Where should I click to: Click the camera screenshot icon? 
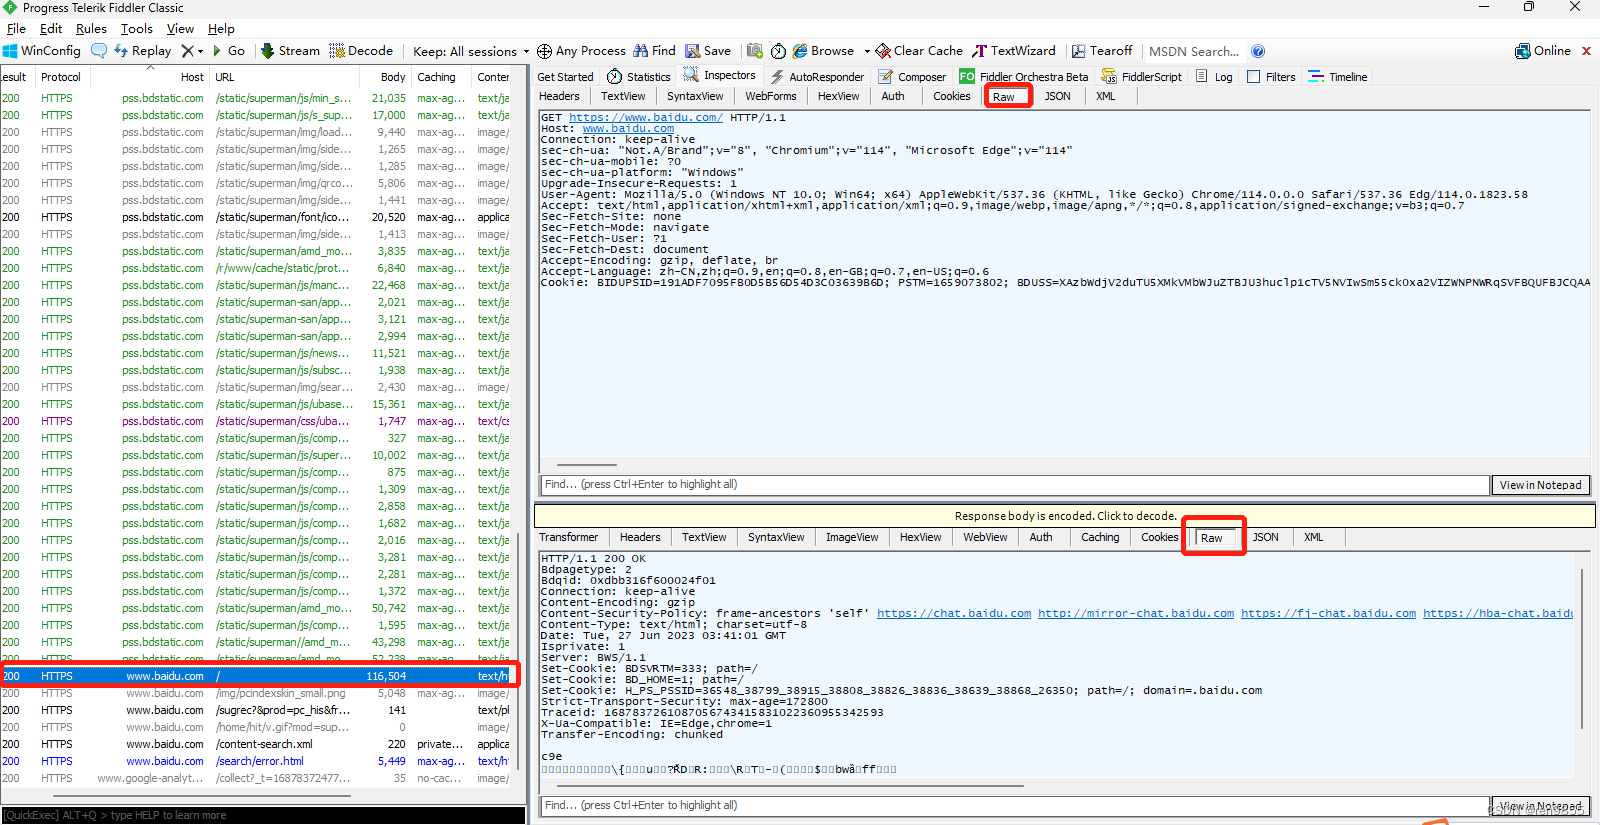pos(754,51)
